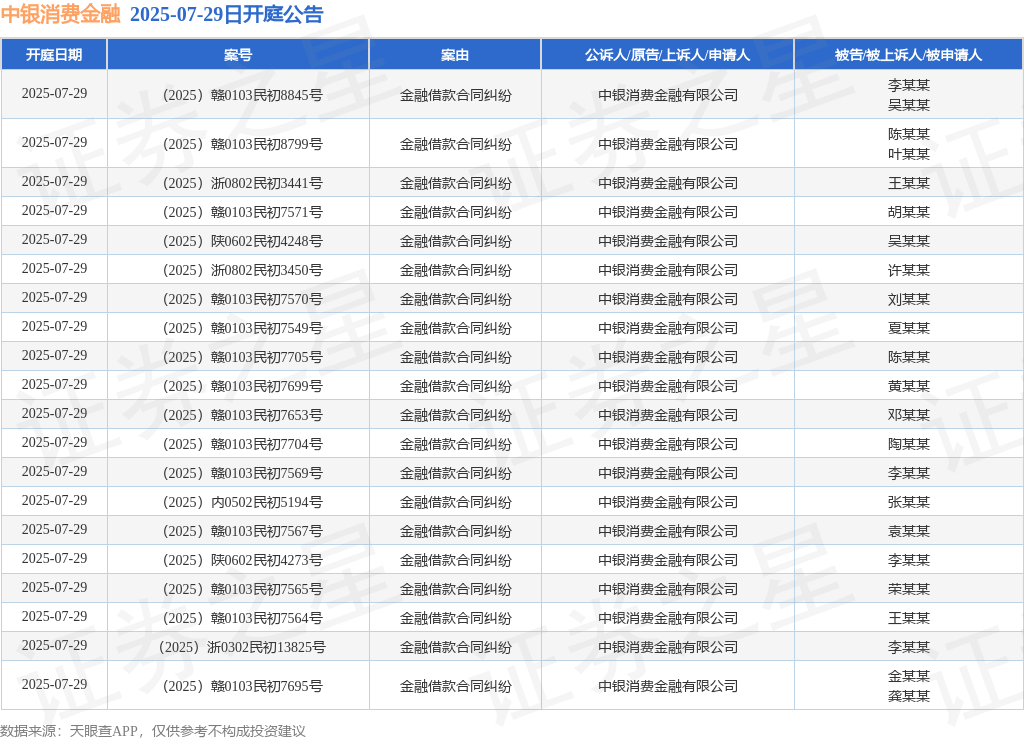Click the 开庭日期 column header
The height and width of the screenshot is (740, 1024).
(x=54, y=55)
